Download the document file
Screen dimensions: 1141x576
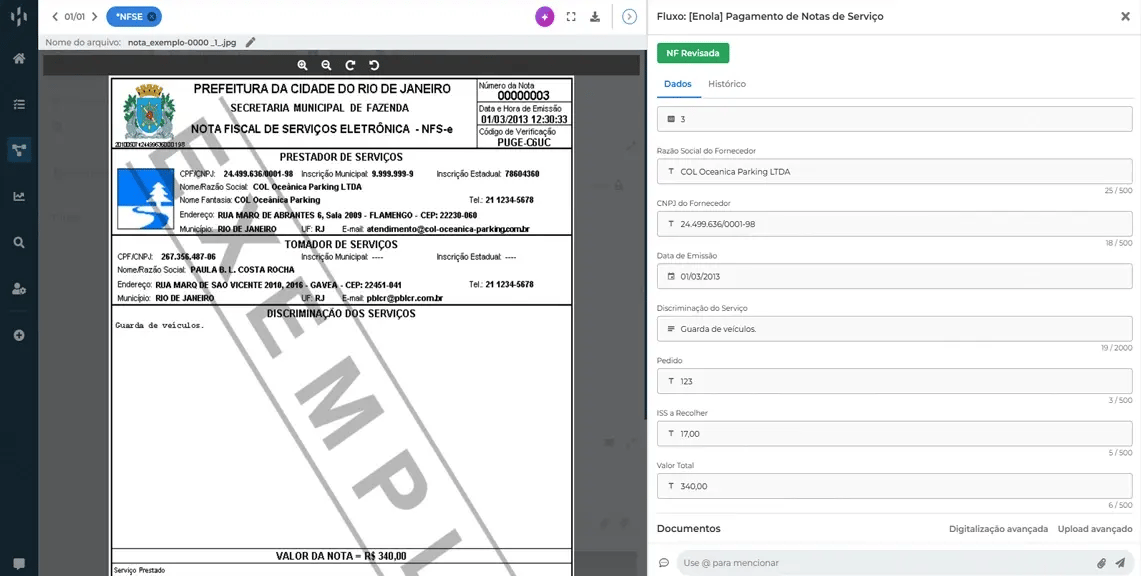(595, 17)
